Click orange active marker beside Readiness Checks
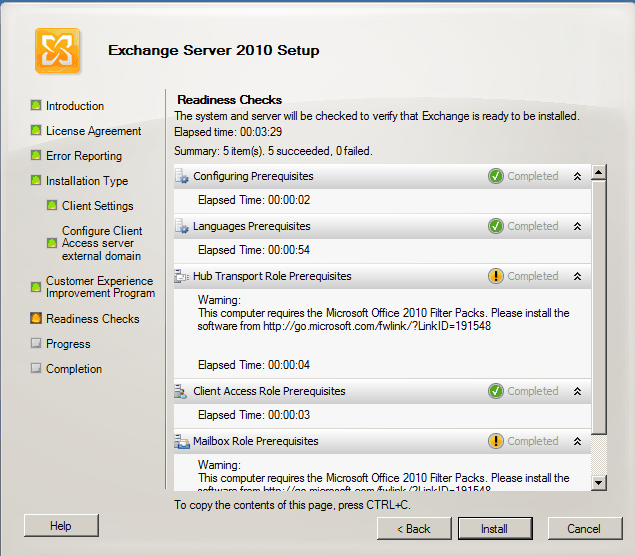 (x=36, y=318)
